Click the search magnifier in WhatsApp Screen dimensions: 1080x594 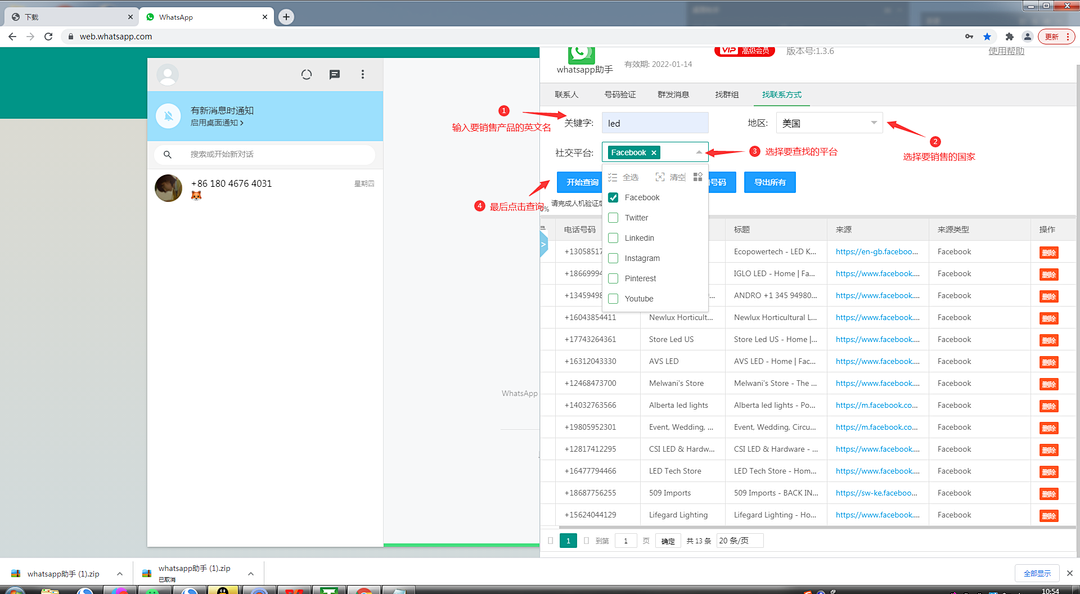[x=167, y=154]
